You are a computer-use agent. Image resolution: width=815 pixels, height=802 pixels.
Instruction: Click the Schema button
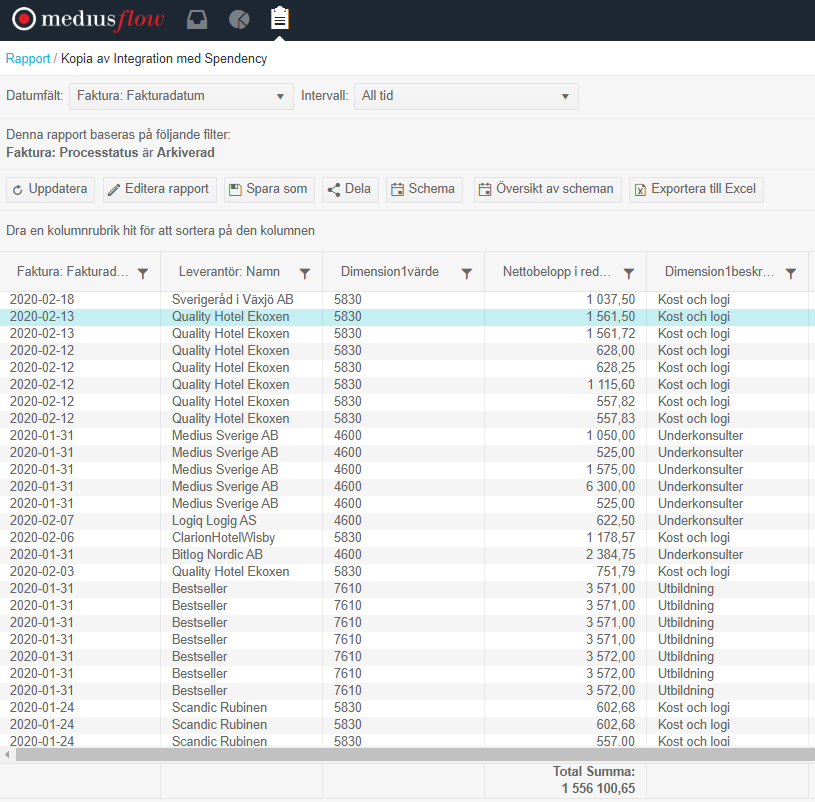click(x=424, y=189)
